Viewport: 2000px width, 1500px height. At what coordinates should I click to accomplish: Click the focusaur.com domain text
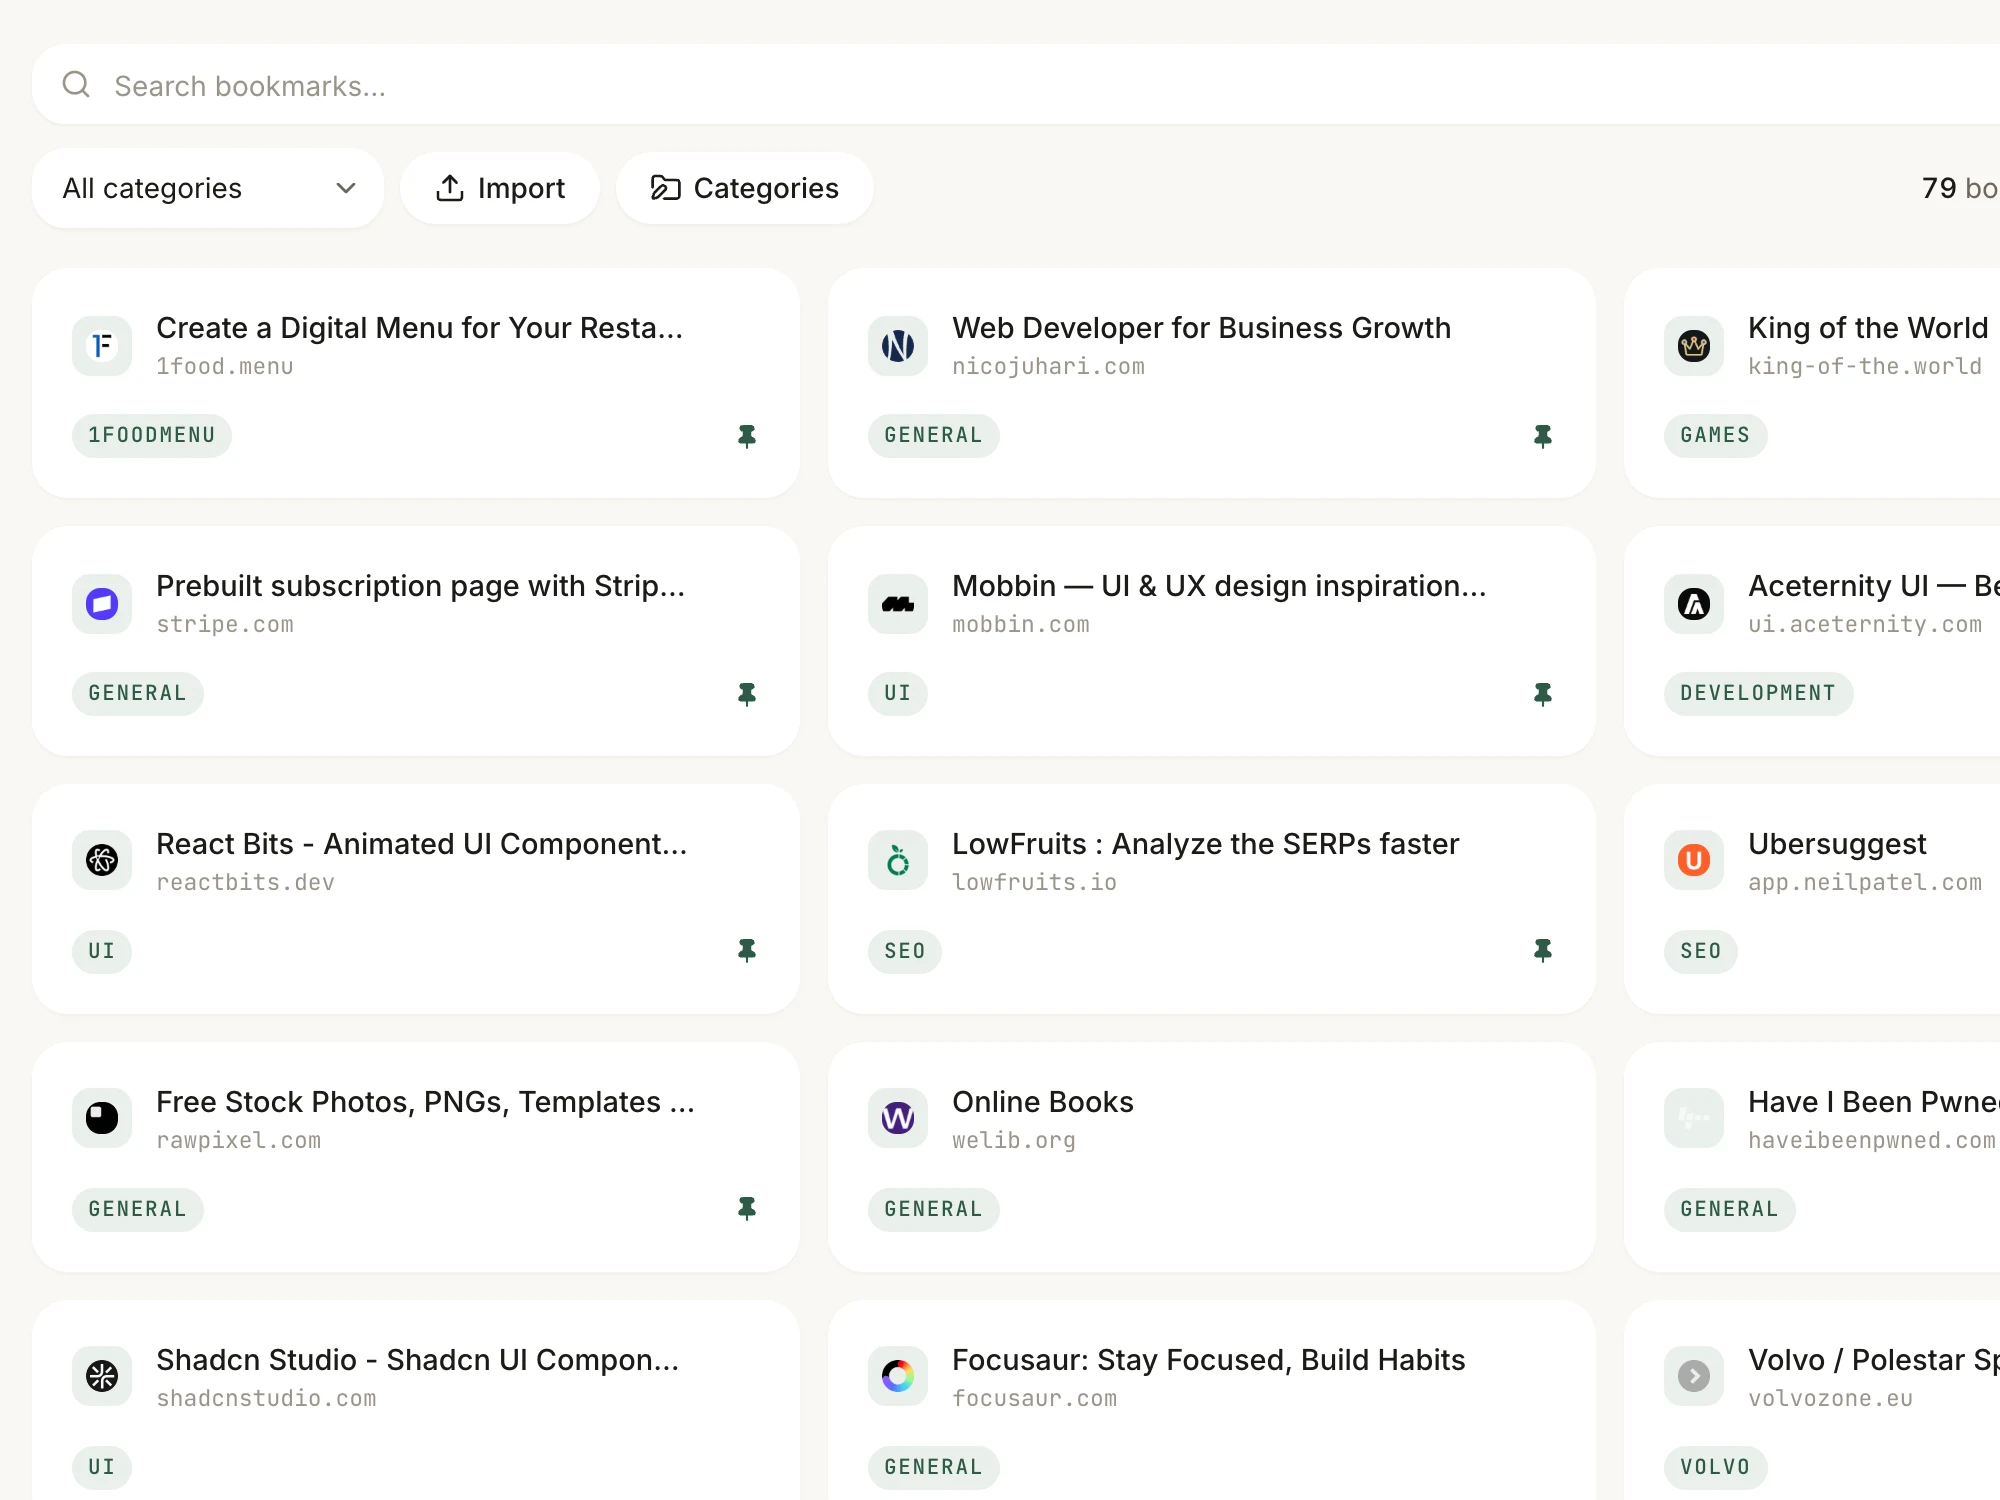pos(1035,1399)
